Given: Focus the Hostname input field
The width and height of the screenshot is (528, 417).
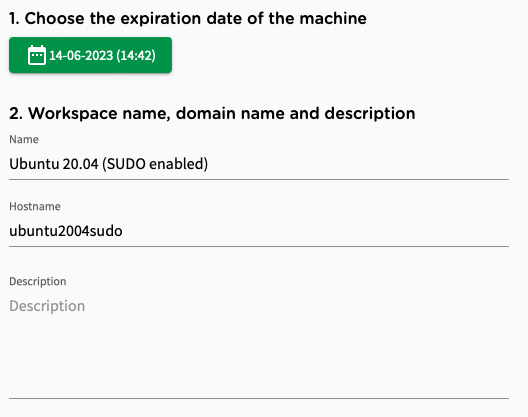Looking at the screenshot, I should [x=259, y=231].
